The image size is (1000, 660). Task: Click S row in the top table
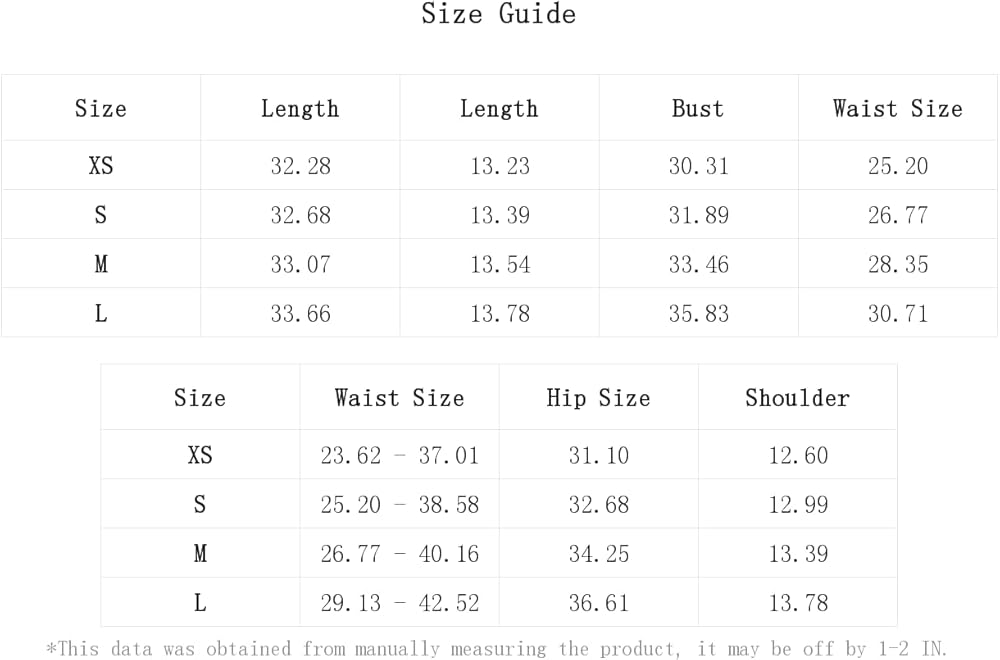pyautogui.click(x=100, y=215)
